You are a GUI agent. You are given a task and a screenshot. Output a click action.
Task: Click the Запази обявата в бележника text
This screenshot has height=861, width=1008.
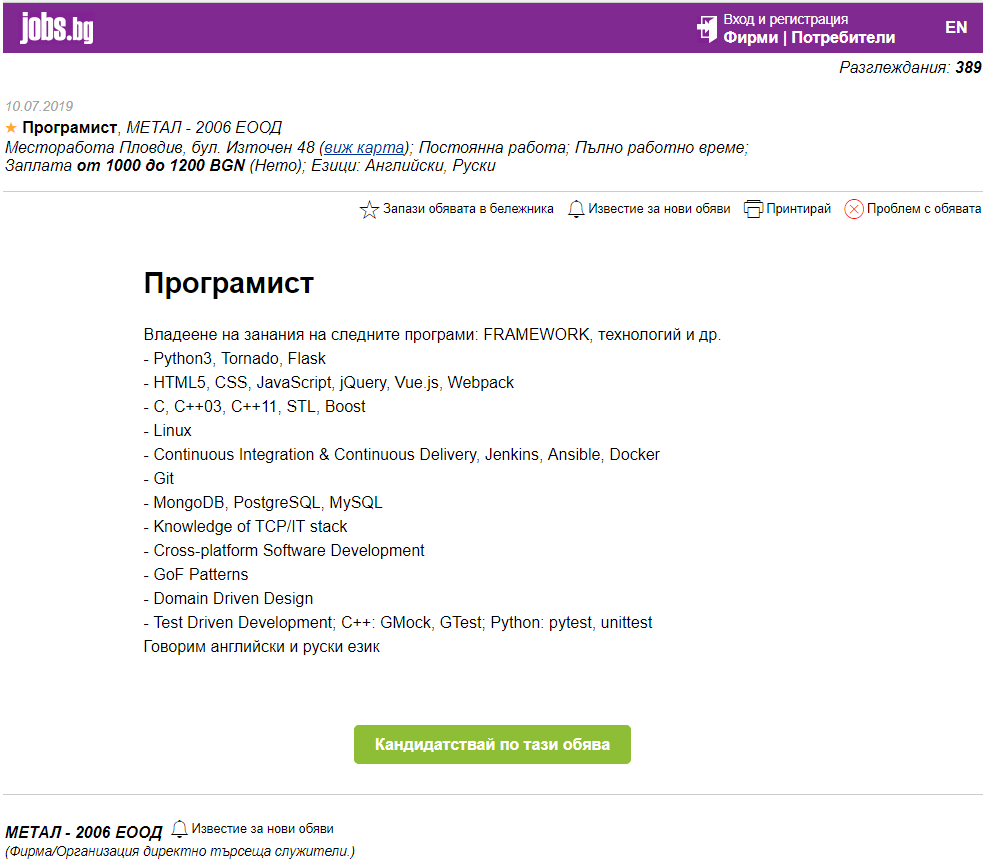pos(468,209)
